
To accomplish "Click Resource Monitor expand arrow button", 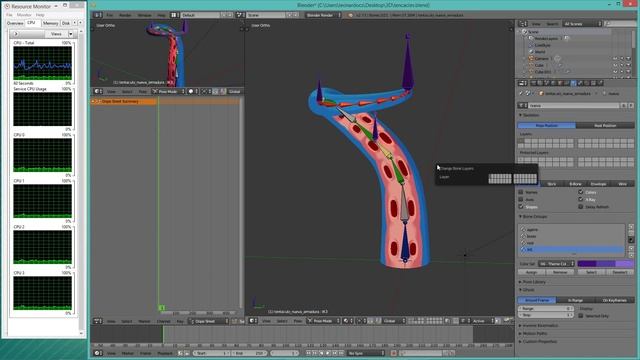I will click(x=16, y=34).
